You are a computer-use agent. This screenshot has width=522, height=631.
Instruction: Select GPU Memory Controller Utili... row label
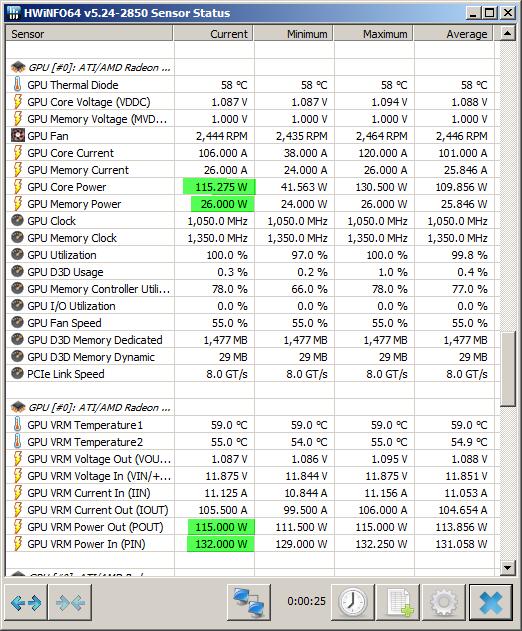coord(99,289)
